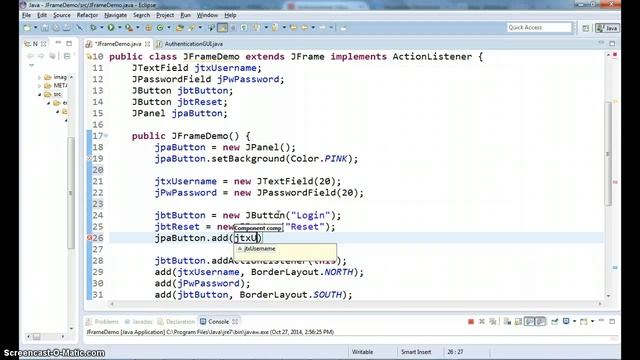Collapse the 'src' folder in navigator
The image size is (640, 360).
point(40,94)
